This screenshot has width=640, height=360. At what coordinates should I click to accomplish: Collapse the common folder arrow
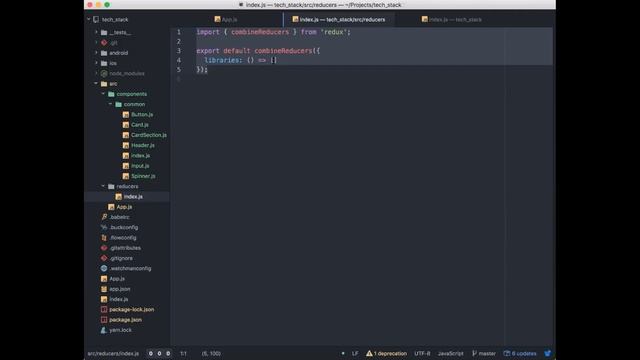tap(111, 104)
